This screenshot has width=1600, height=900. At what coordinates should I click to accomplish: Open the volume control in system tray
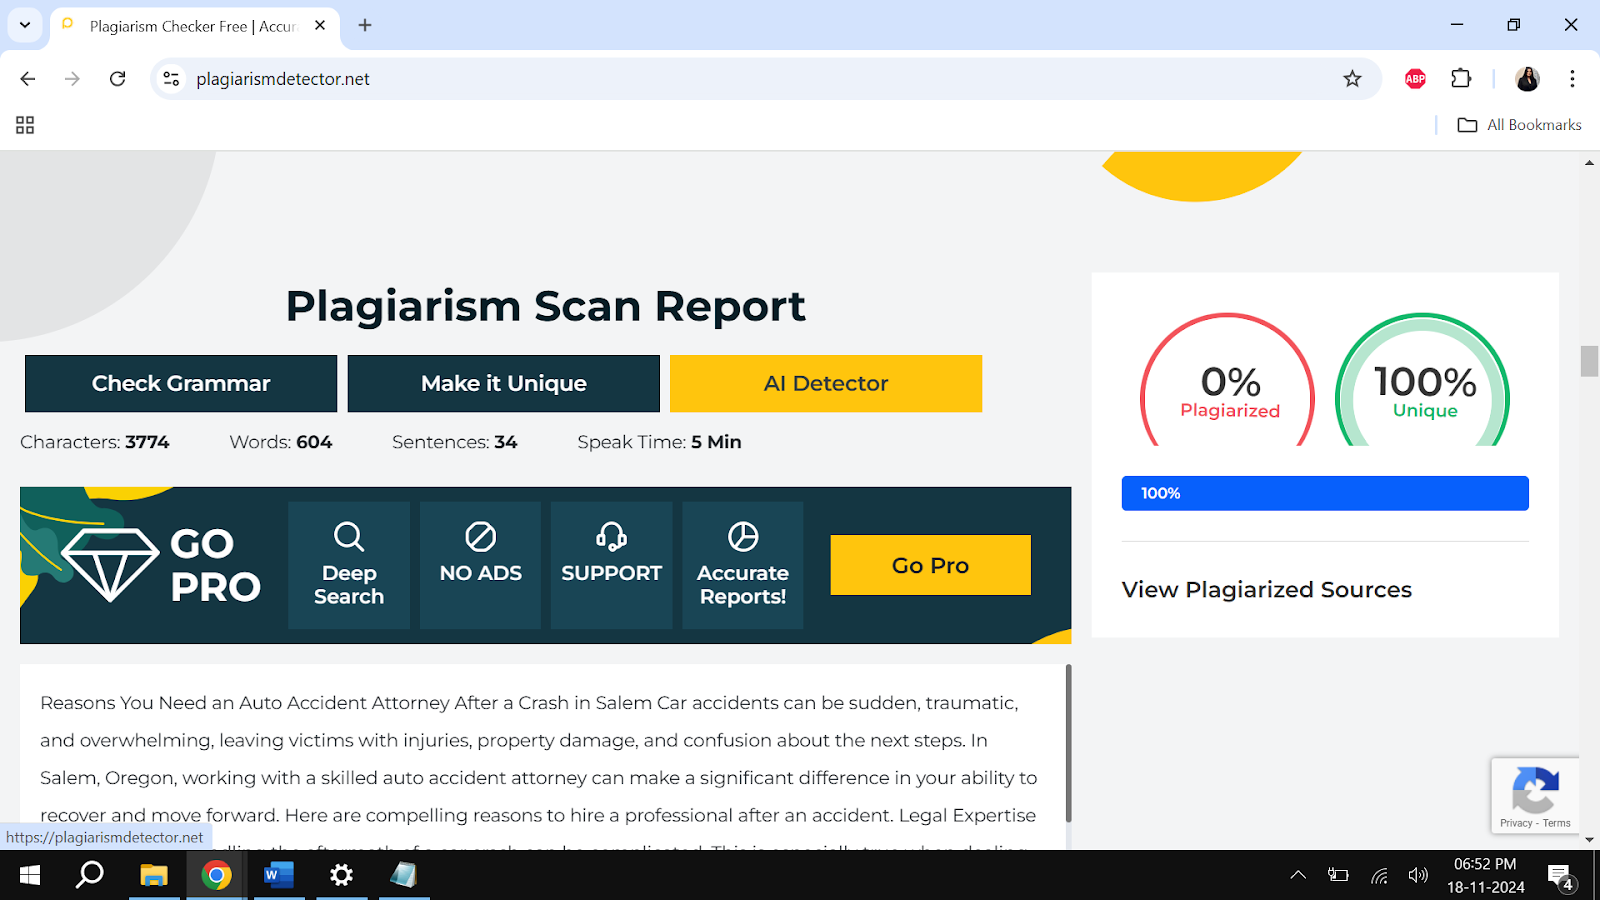1418,875
